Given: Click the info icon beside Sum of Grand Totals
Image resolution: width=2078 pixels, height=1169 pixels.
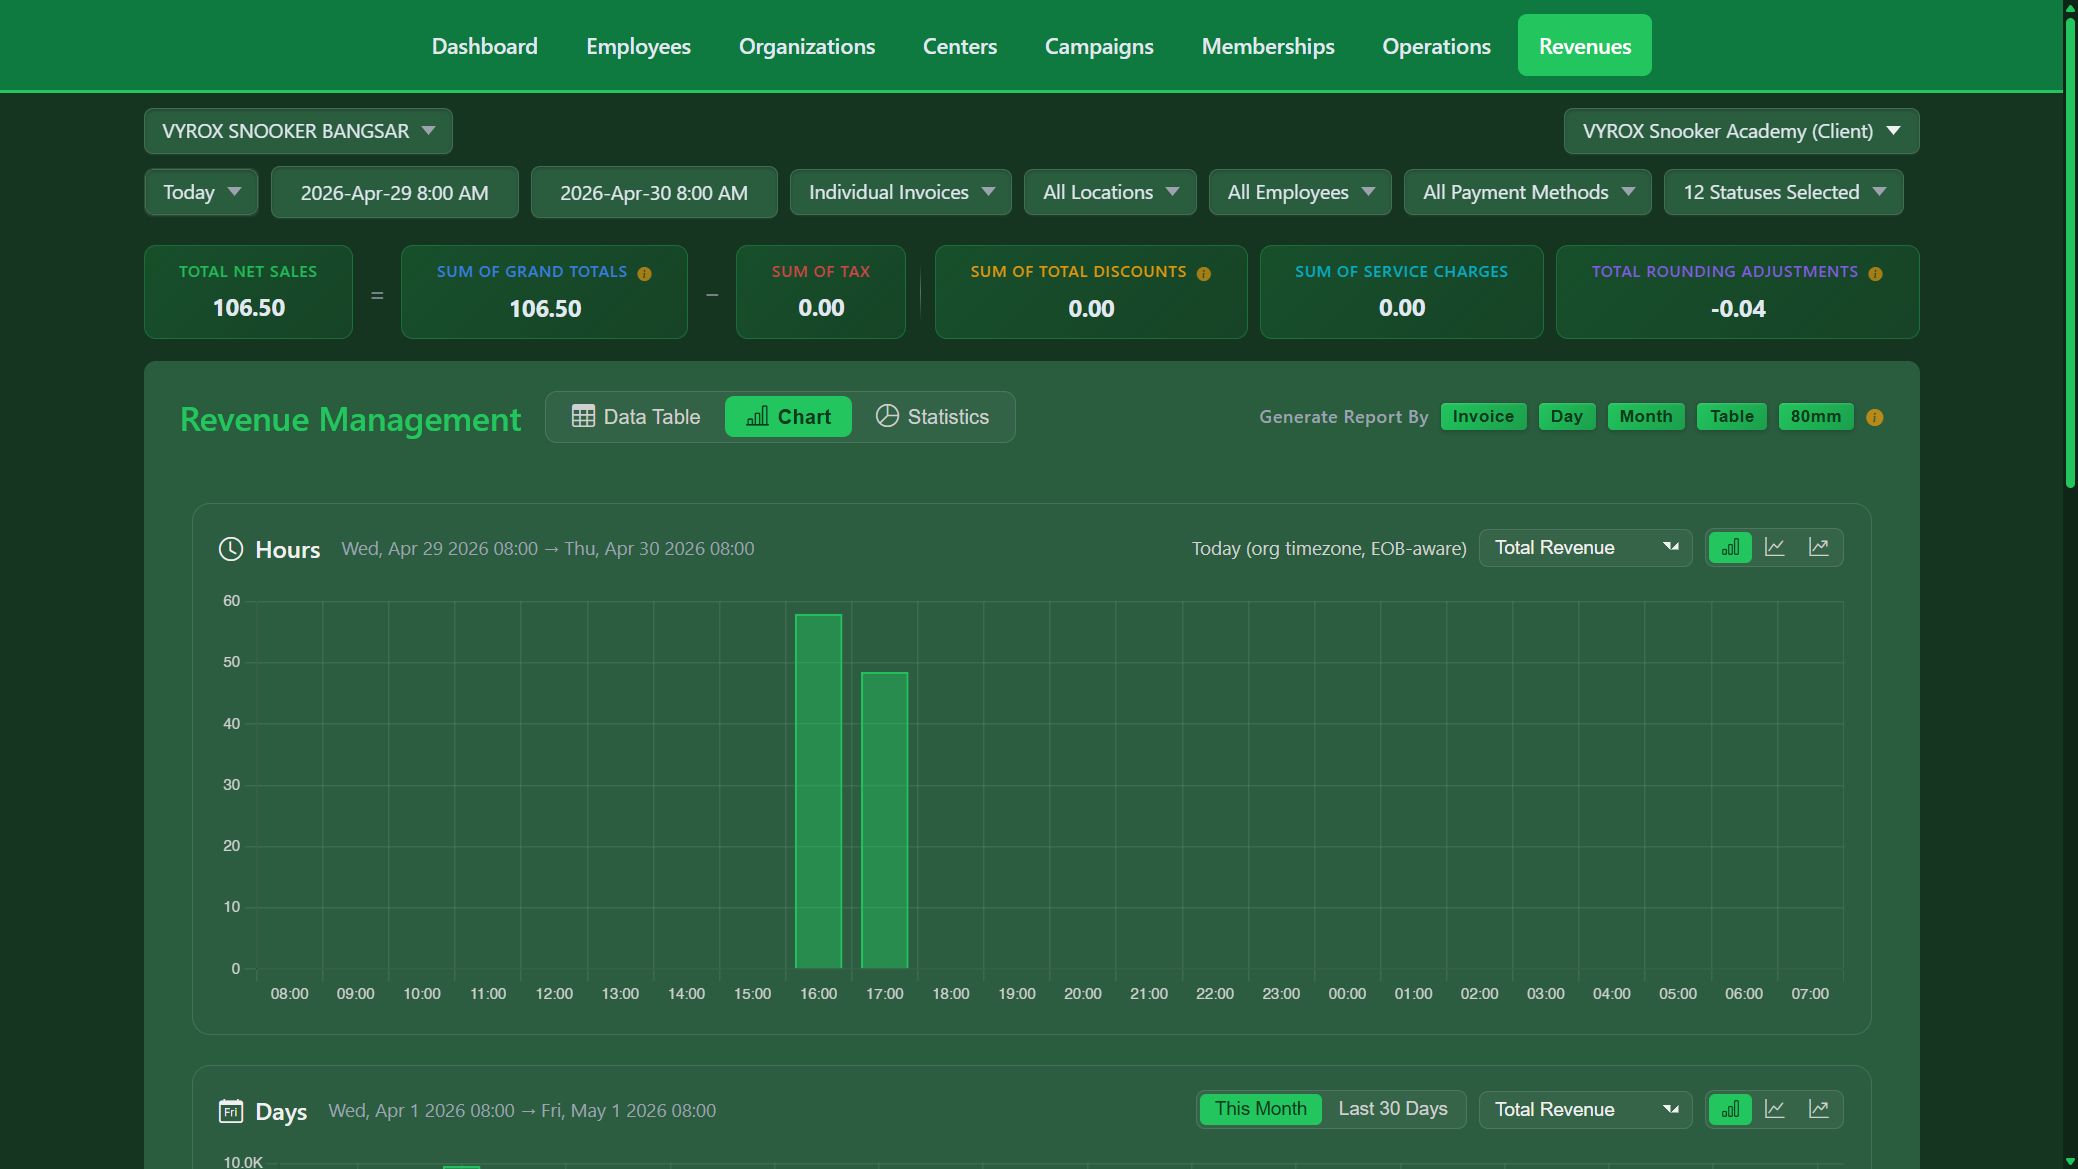Looking at the screenshot, I should click(644, 274).
